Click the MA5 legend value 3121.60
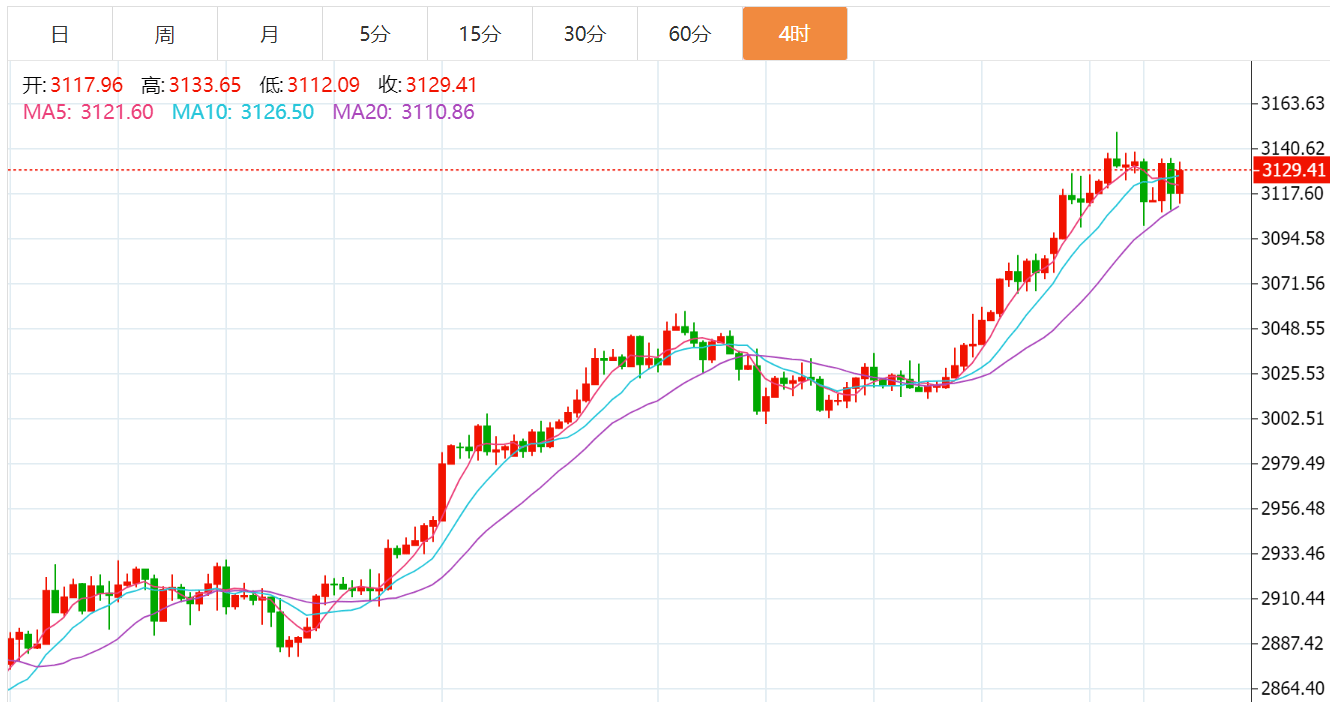Screen dimensions: 1330x702 (x=116, y=112)
